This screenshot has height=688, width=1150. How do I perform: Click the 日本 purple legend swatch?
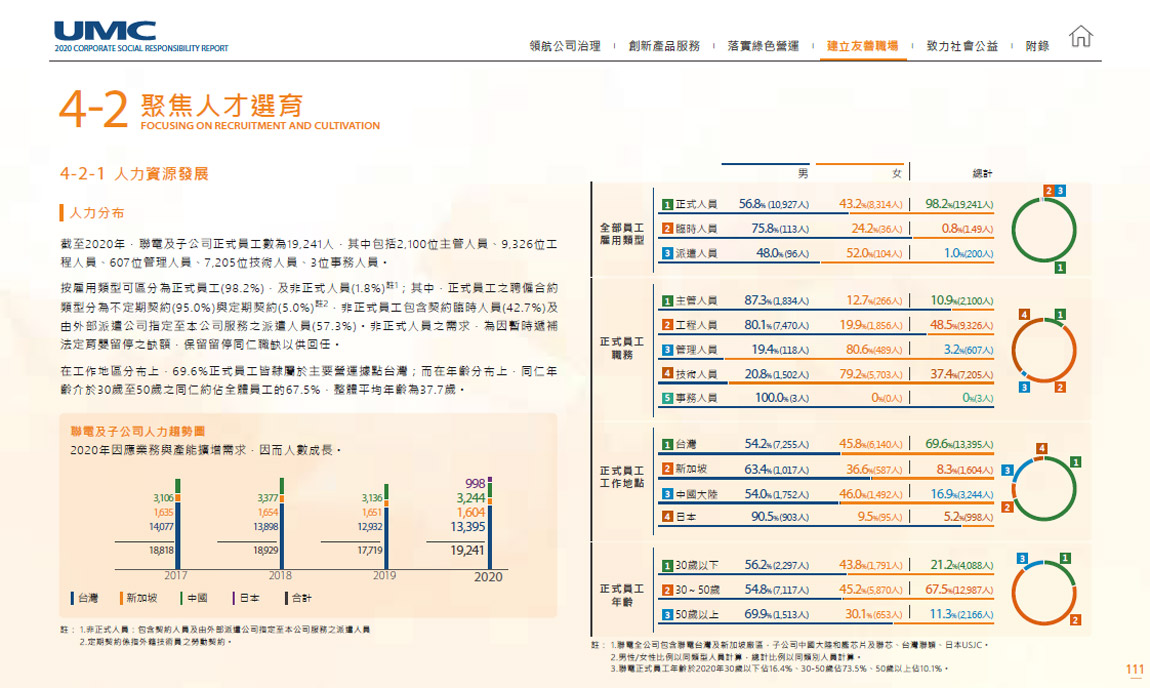(x=234, y=598)
